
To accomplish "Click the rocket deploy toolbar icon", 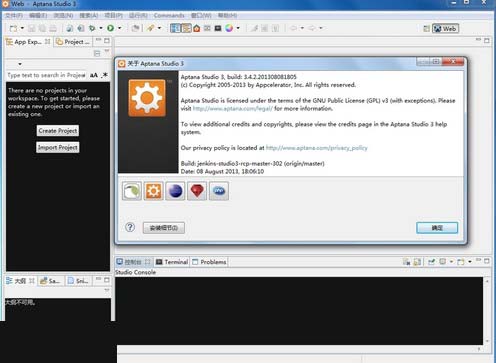I will click(151, 28).
